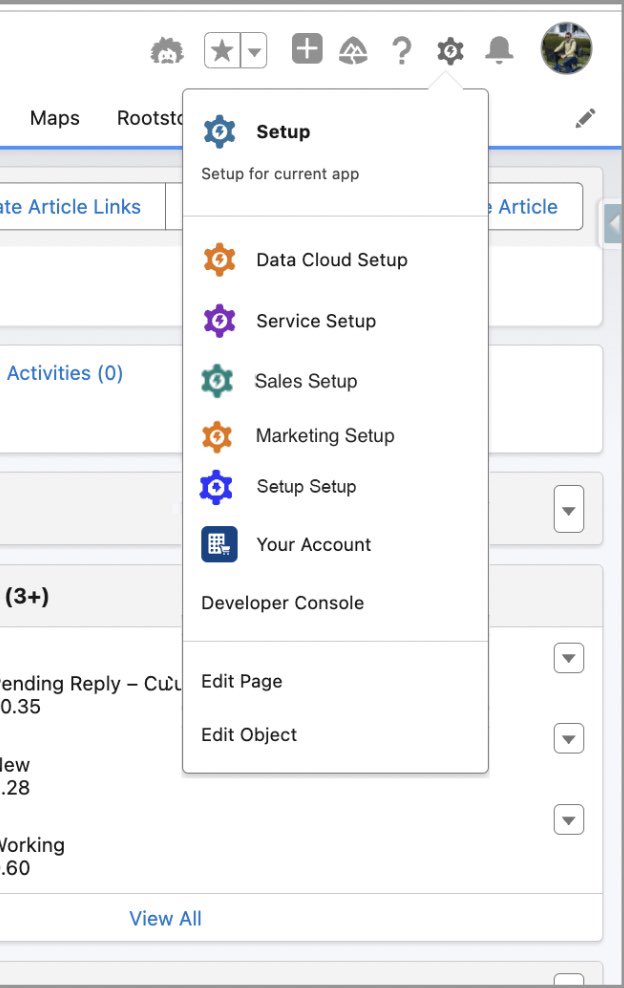Click the teal Sales Setup gear icon
Viewport: 624px width, 988px height.
click(x=217, y=381)
